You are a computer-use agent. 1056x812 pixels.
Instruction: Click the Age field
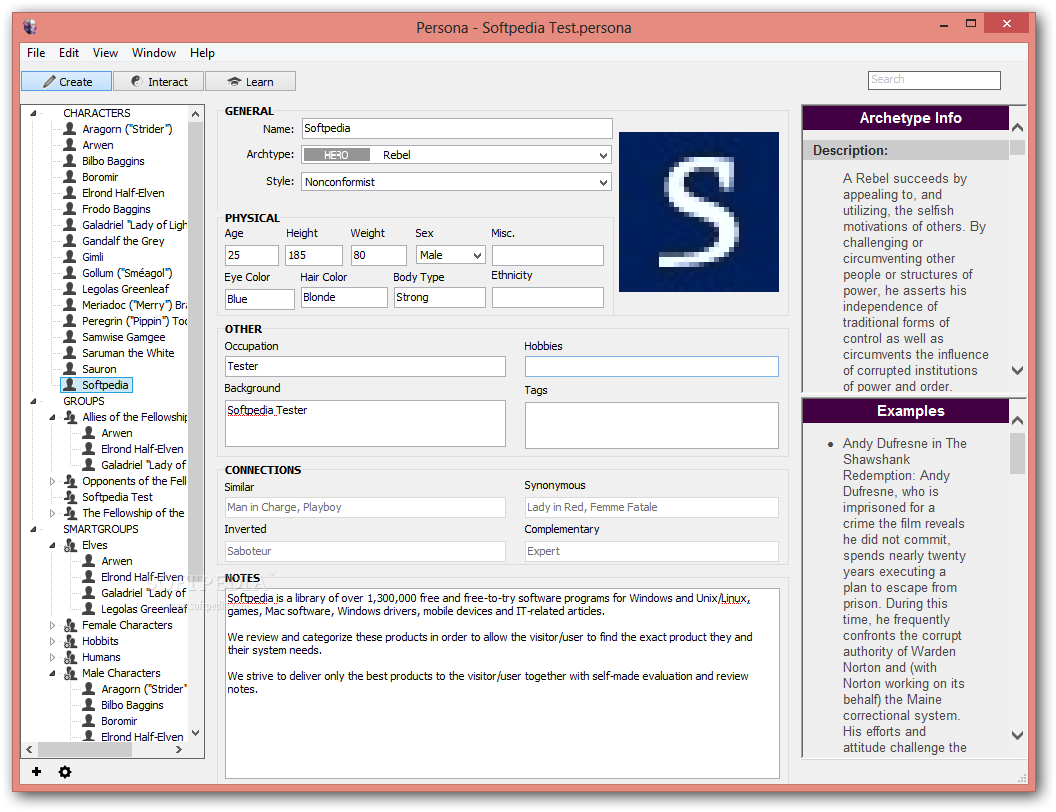[x=251, y=255]
